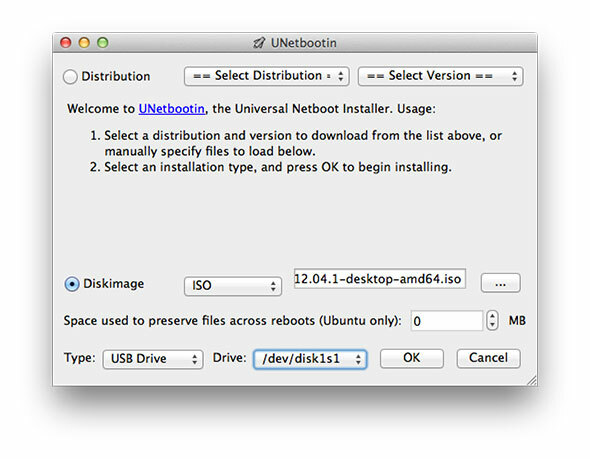Close the UNetbootin window with red button

coord(66,43)
